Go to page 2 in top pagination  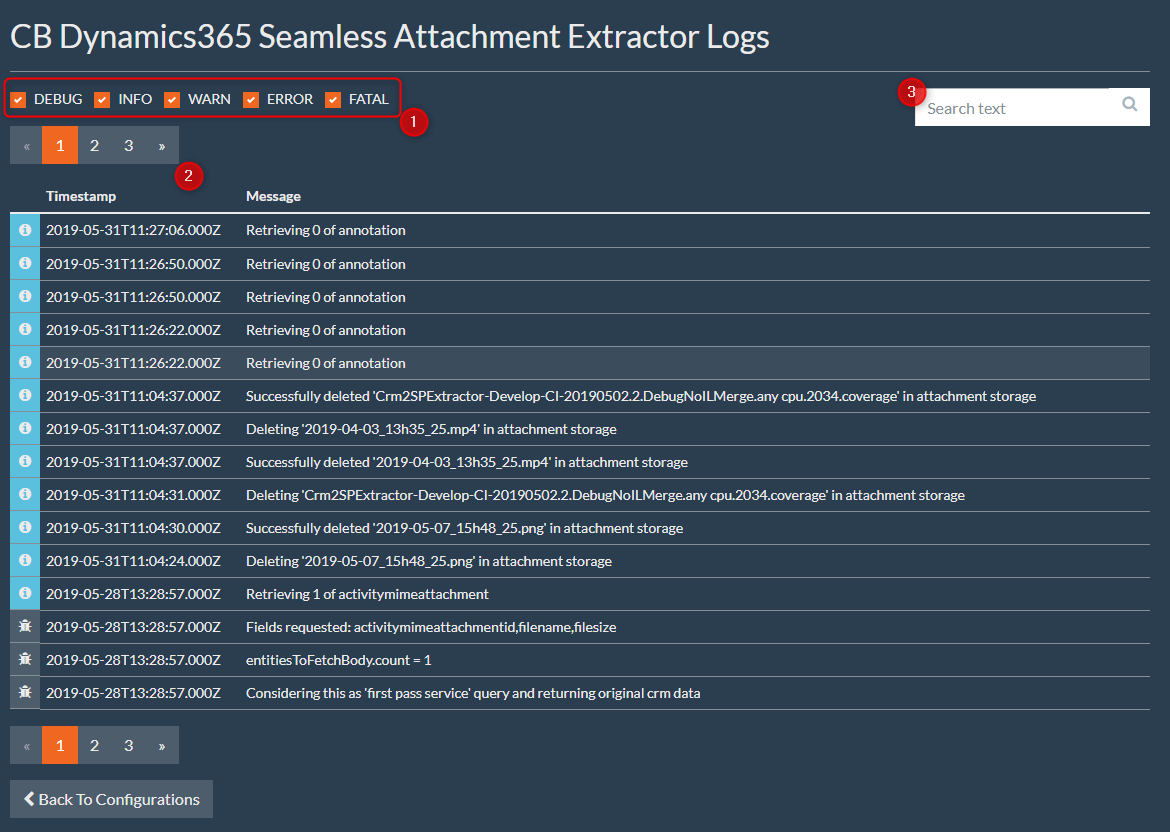pyautogui.click(x=95, y=146)
